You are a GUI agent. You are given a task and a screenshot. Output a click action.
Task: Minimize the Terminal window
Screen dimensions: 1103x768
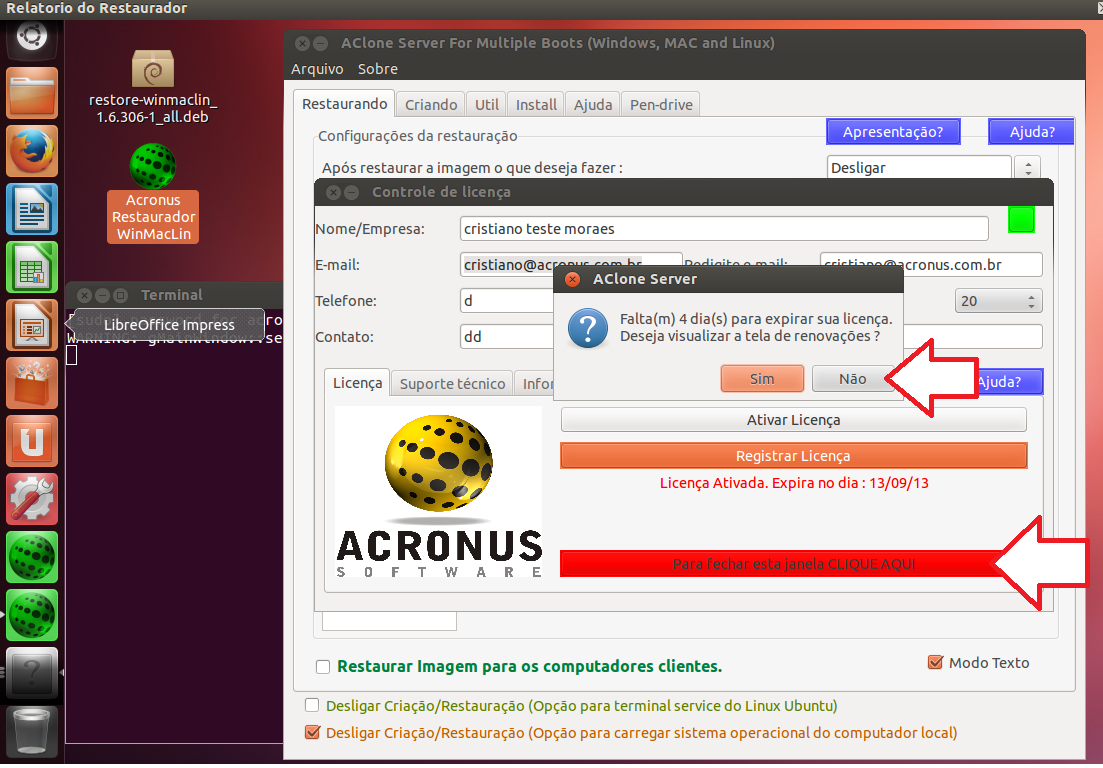pos(103,295)
